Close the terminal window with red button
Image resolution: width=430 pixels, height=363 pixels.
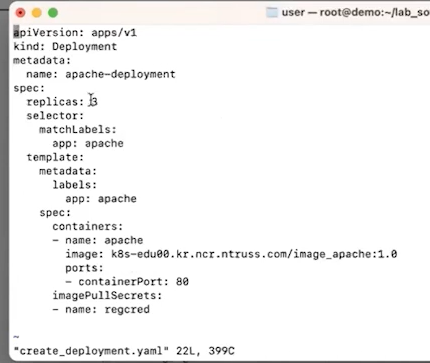click(20, 13)
